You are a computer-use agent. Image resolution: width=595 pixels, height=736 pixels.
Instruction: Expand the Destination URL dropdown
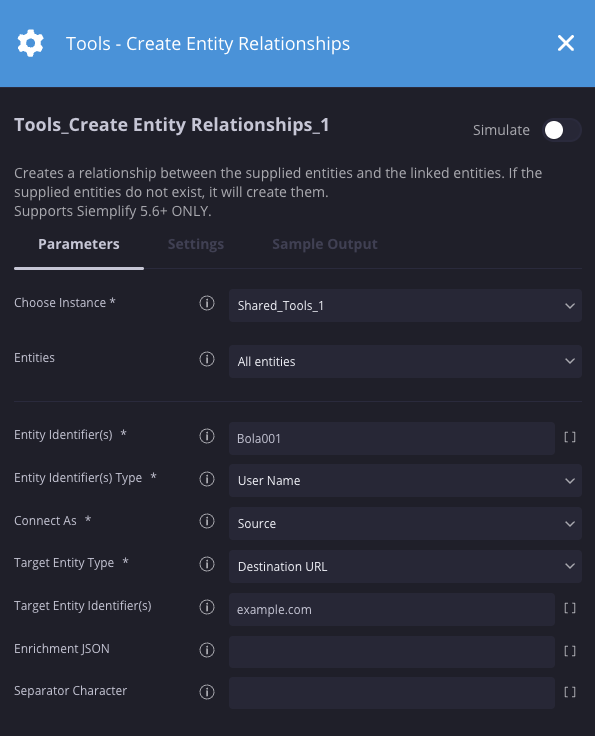coord(405,567)
